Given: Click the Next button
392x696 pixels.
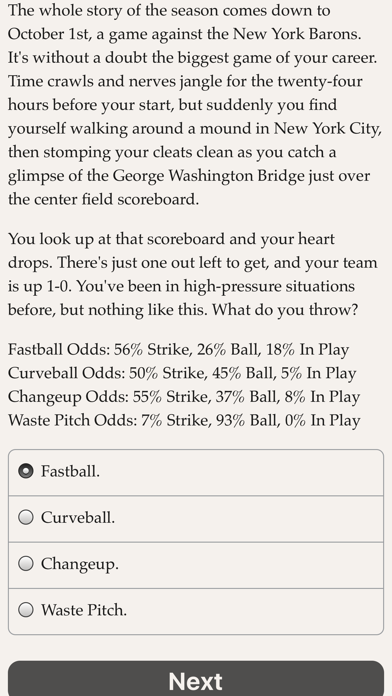Looking at the screenshot, I should (196, 678).
